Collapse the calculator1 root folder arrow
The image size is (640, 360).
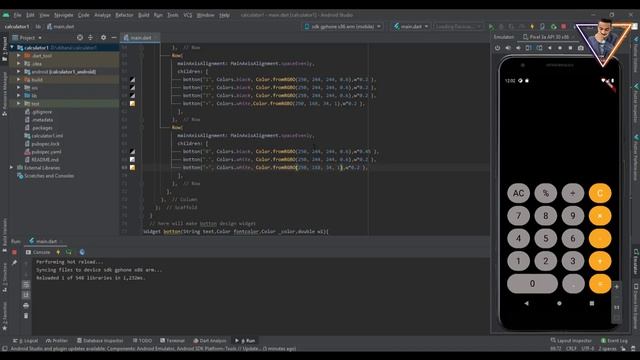12,48
